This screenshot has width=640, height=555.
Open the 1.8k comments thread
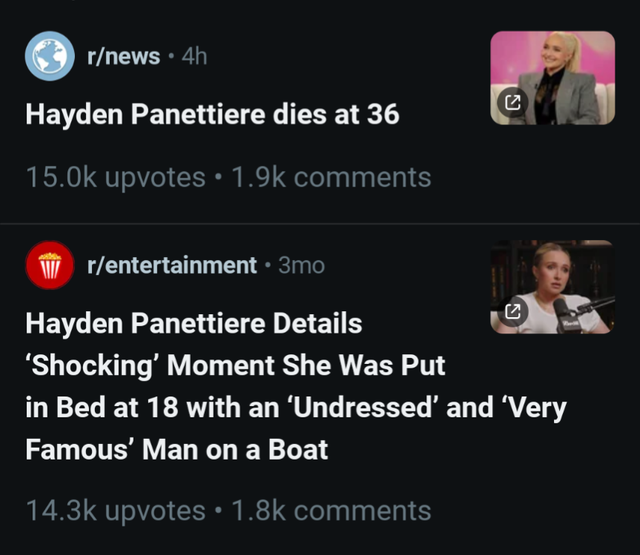(x=331, y=511)
